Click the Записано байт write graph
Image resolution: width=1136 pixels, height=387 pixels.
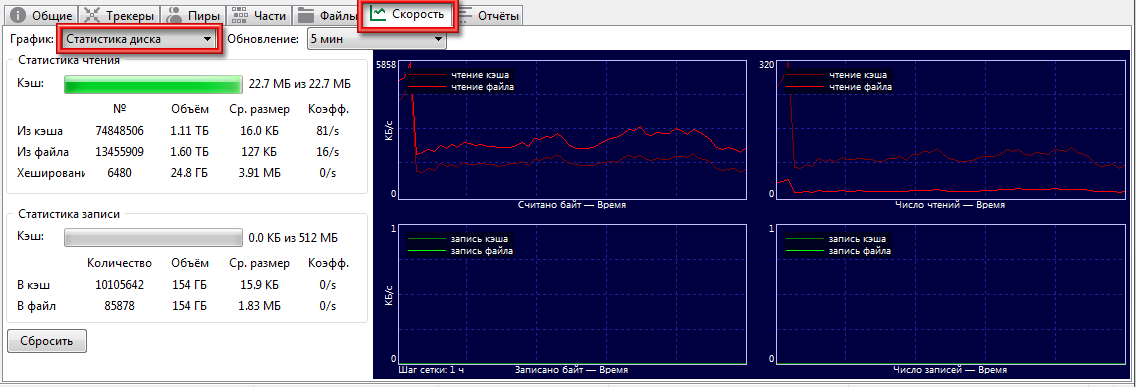click(x=572, y=294)
